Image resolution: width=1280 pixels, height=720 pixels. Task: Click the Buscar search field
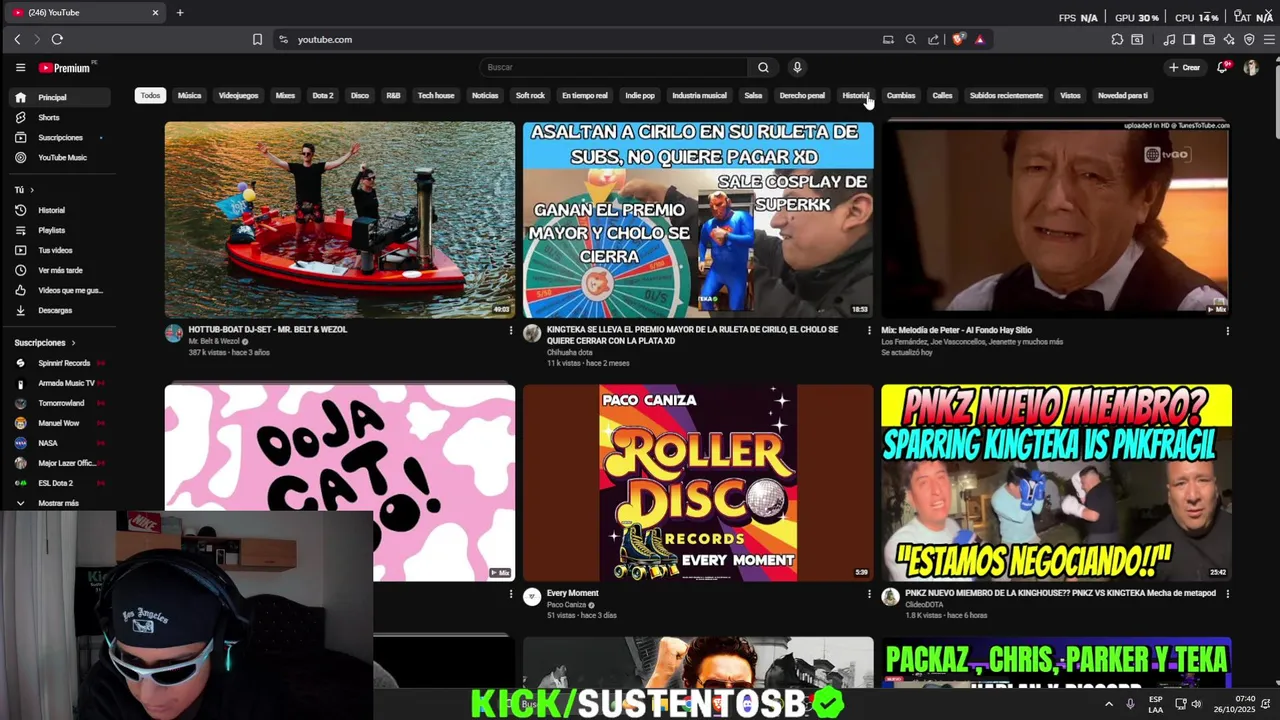613,67
